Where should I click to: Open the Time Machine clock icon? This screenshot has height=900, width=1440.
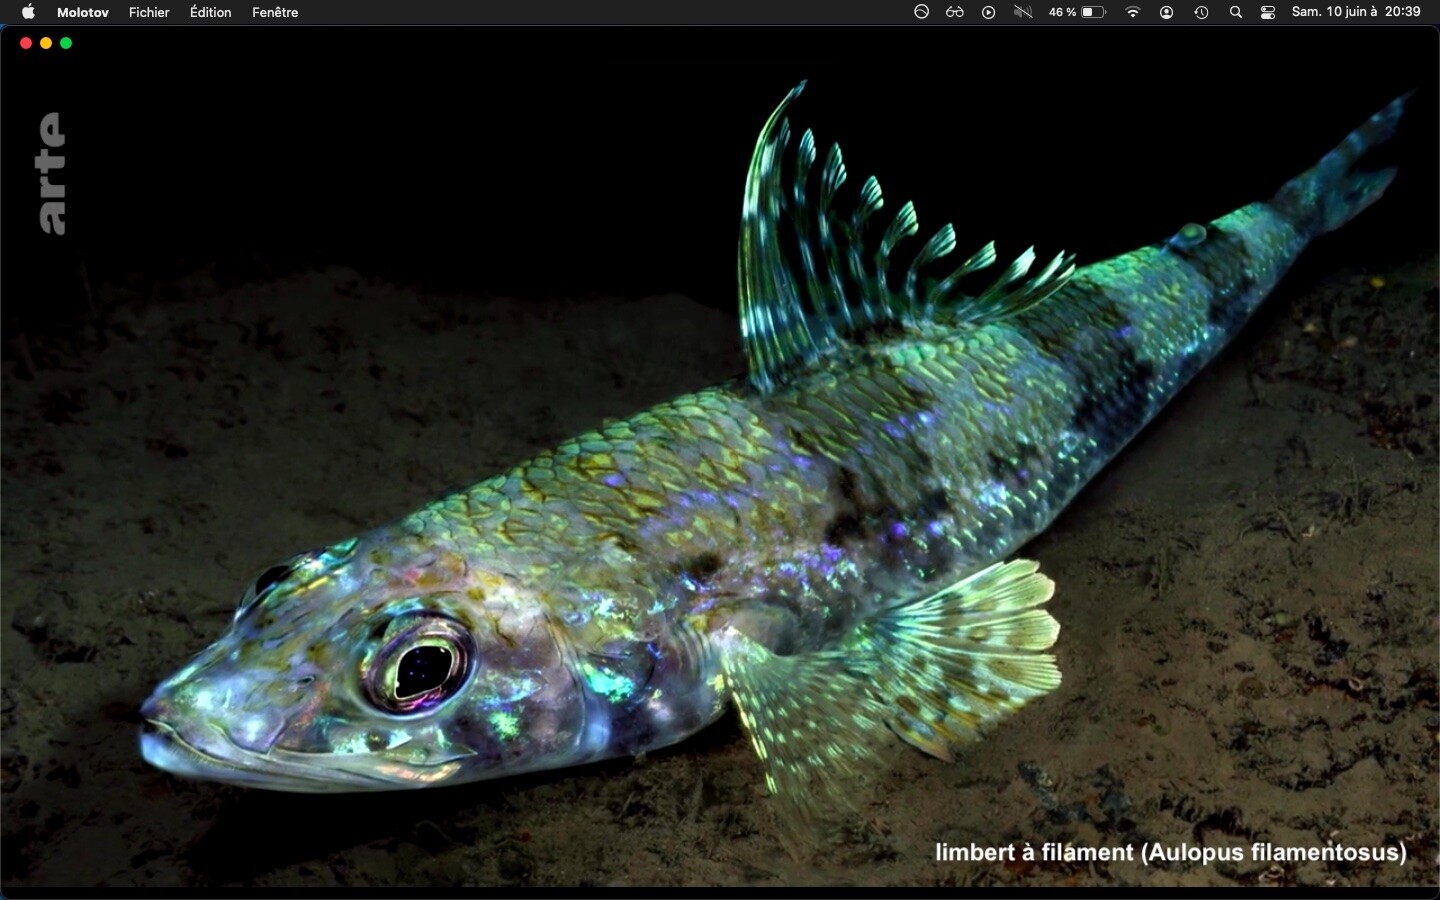pos(1201,12)
